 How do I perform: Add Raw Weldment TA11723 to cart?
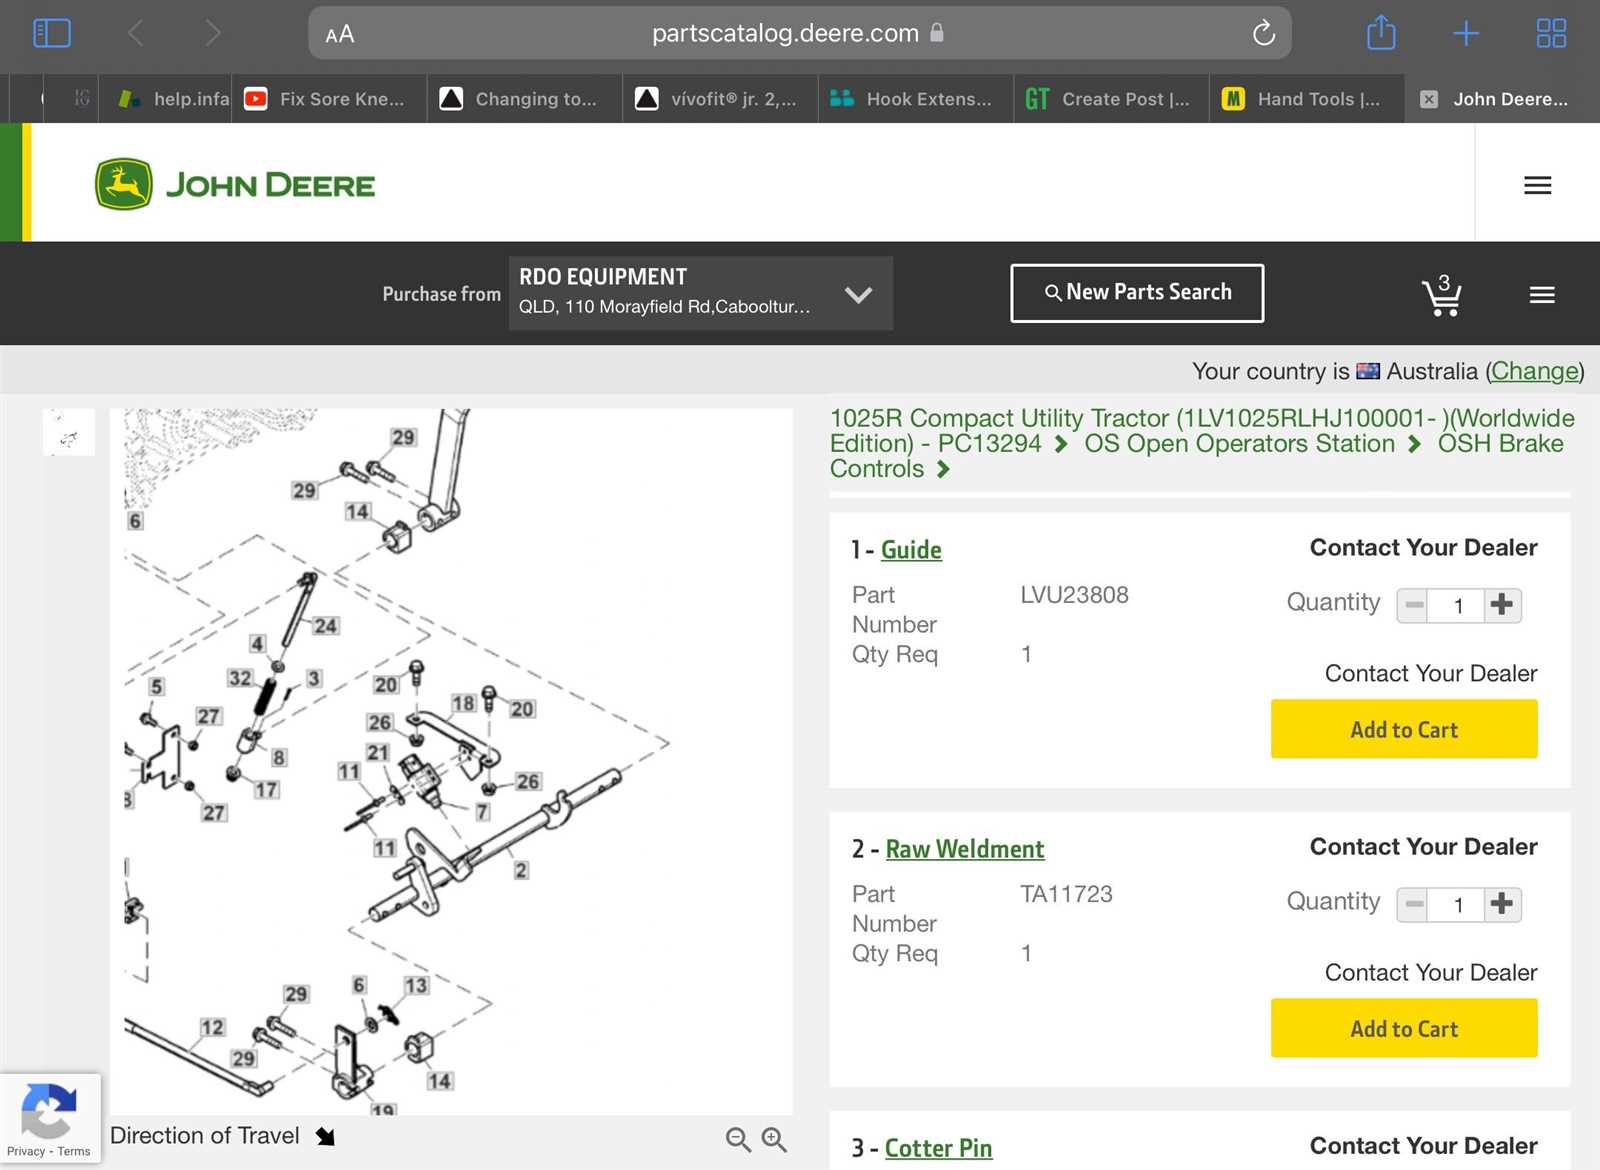point(1404,1028)
